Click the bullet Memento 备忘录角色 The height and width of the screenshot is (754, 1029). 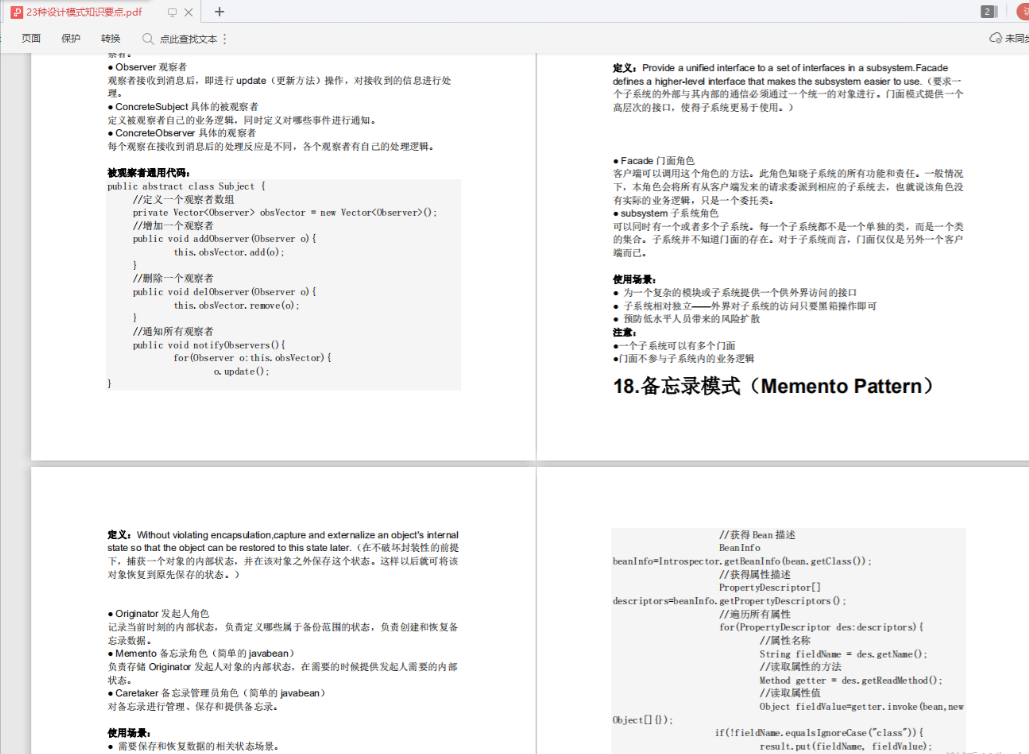coord(201,654)
